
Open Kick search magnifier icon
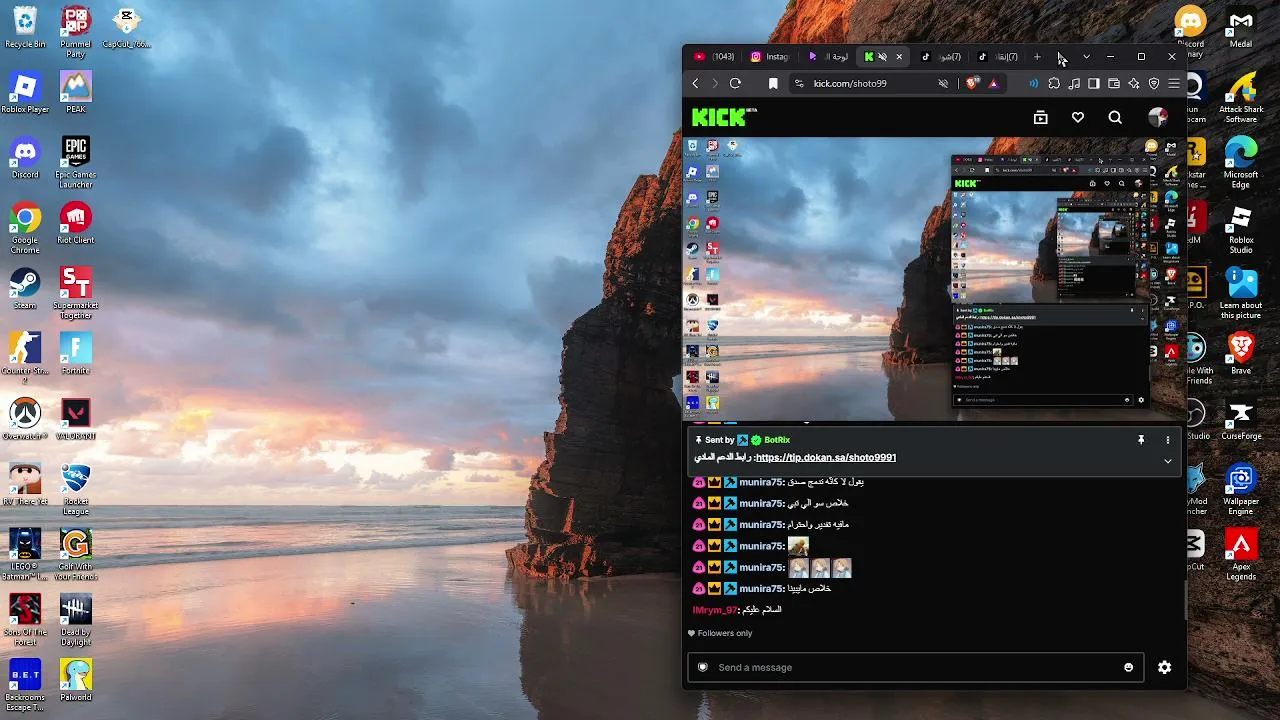click(x=1115, y=117)
